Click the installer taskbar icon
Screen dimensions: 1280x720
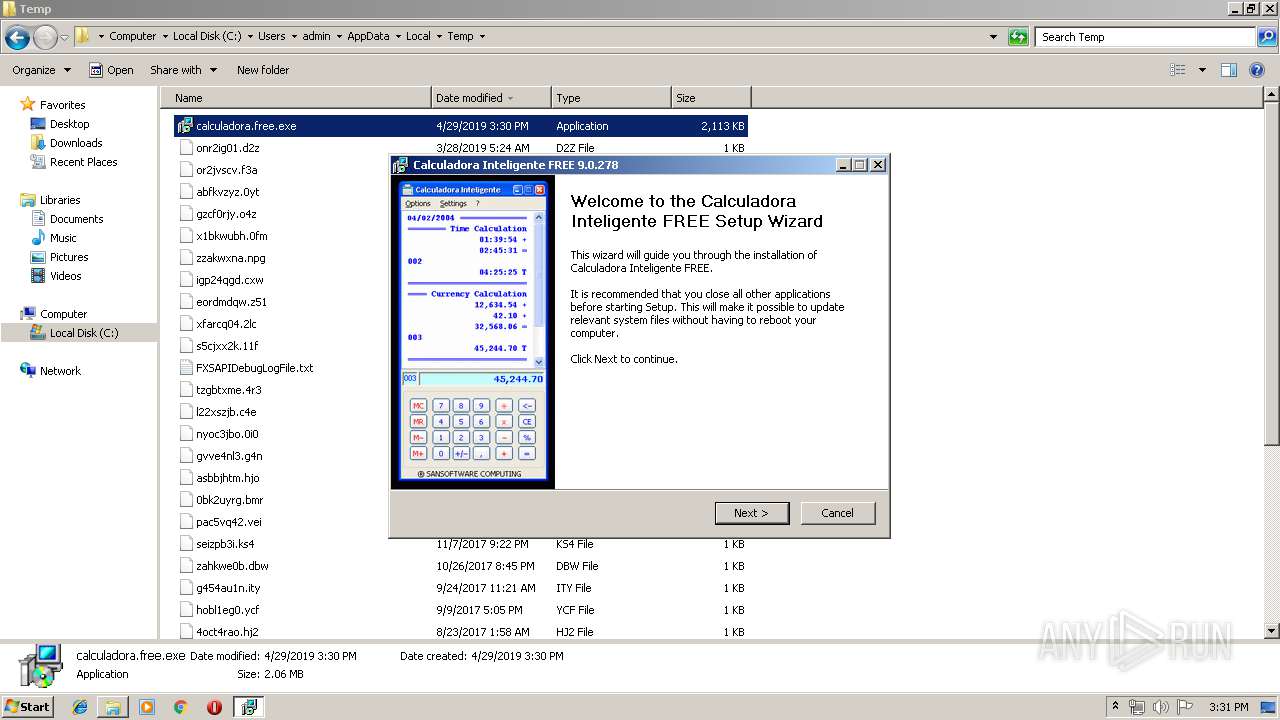coord(249,707)
